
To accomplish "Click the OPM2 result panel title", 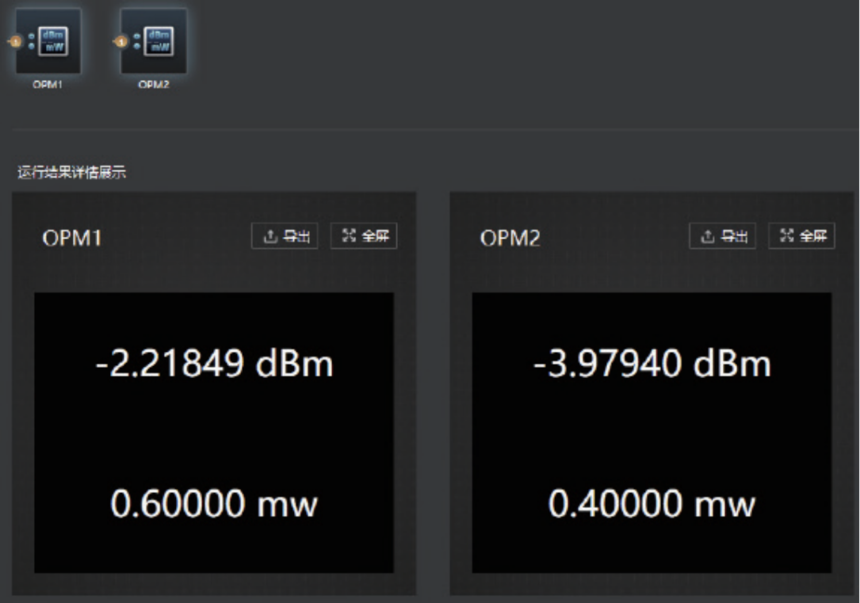I will pyautogui.click(x=510, y=238).
